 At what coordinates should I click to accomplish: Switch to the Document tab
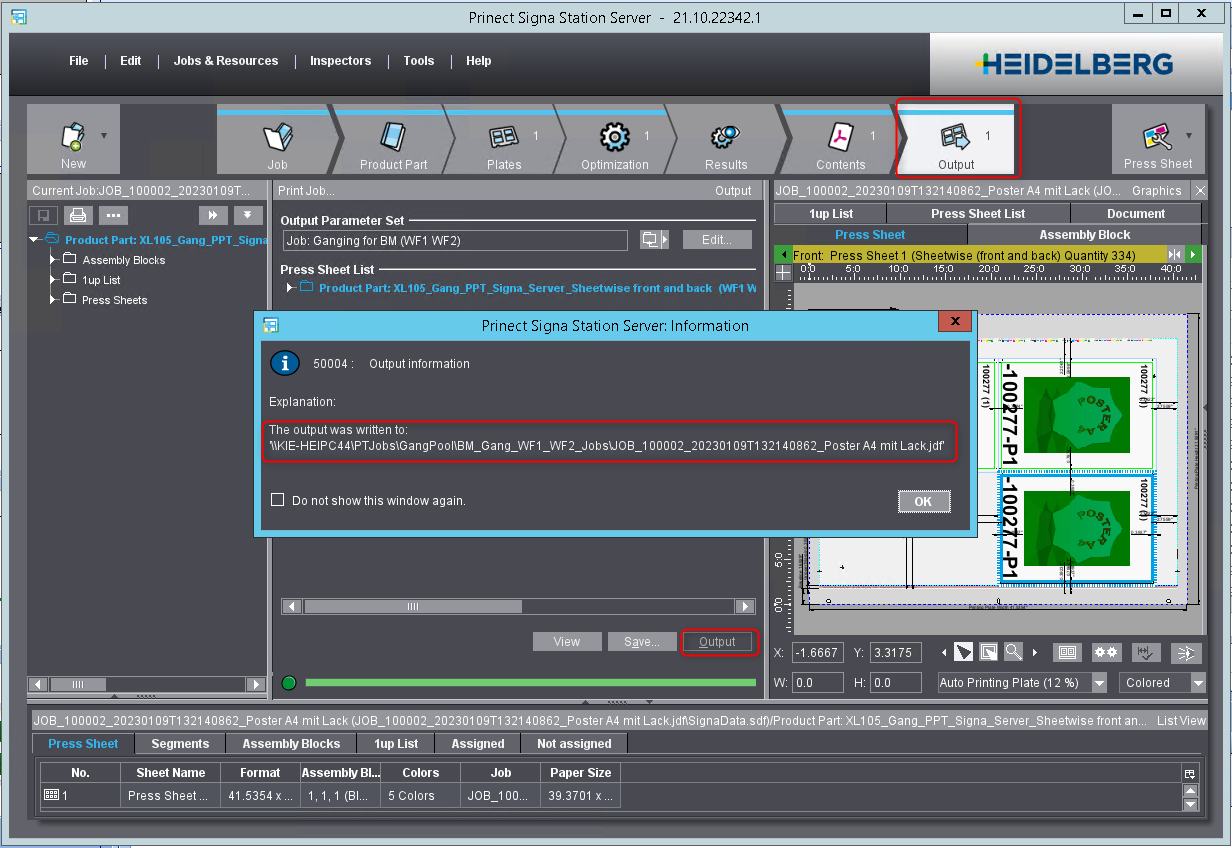1136,213
